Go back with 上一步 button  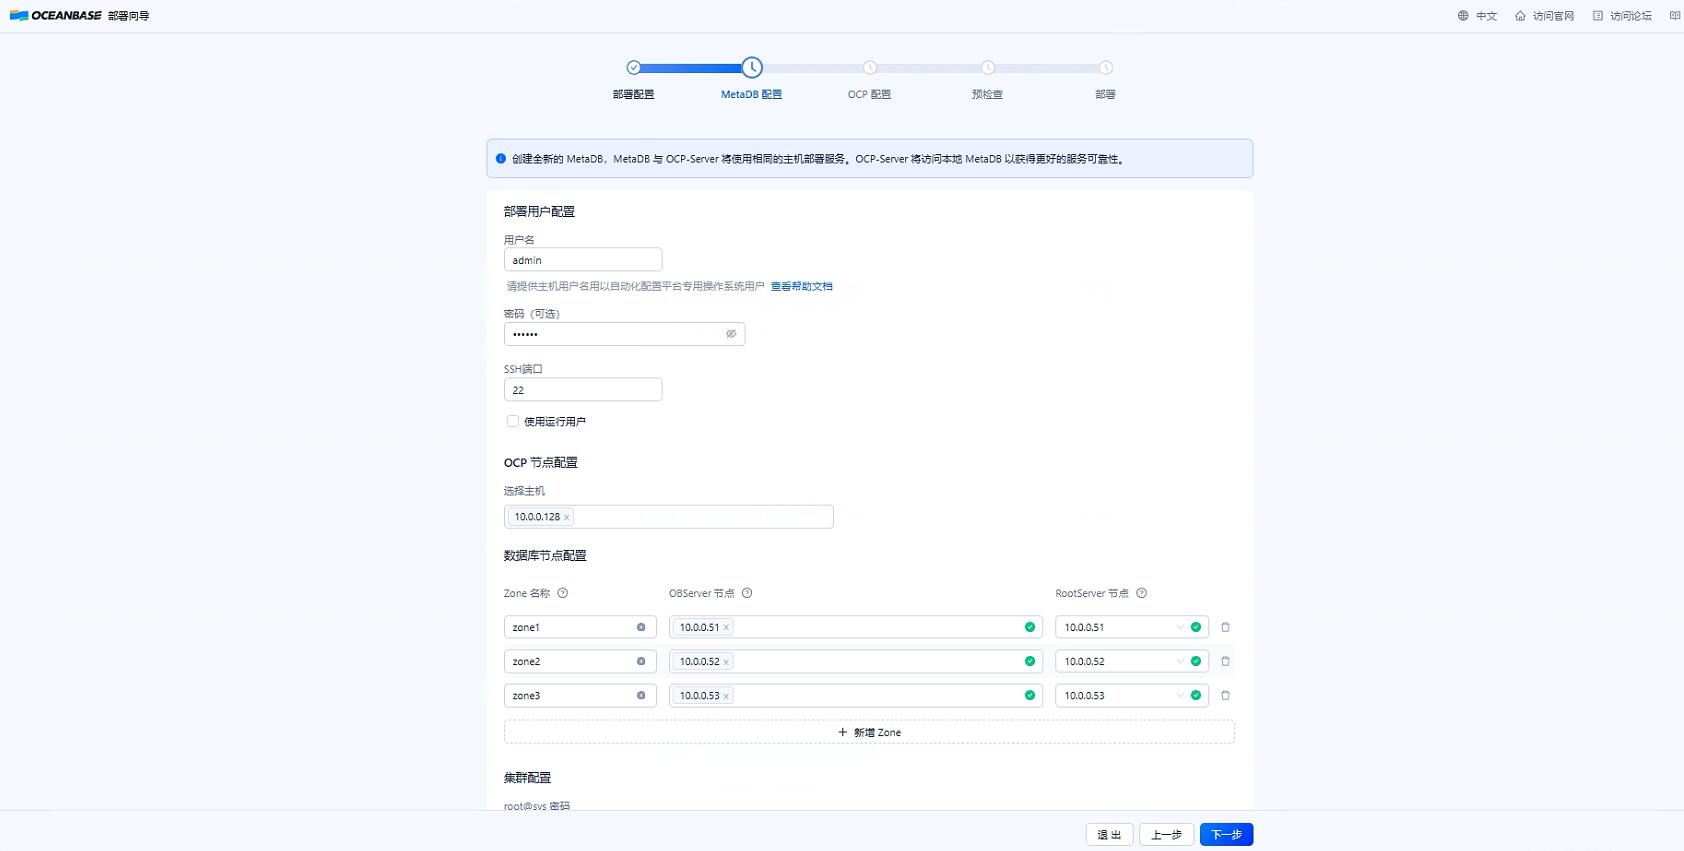[1167, 834]
